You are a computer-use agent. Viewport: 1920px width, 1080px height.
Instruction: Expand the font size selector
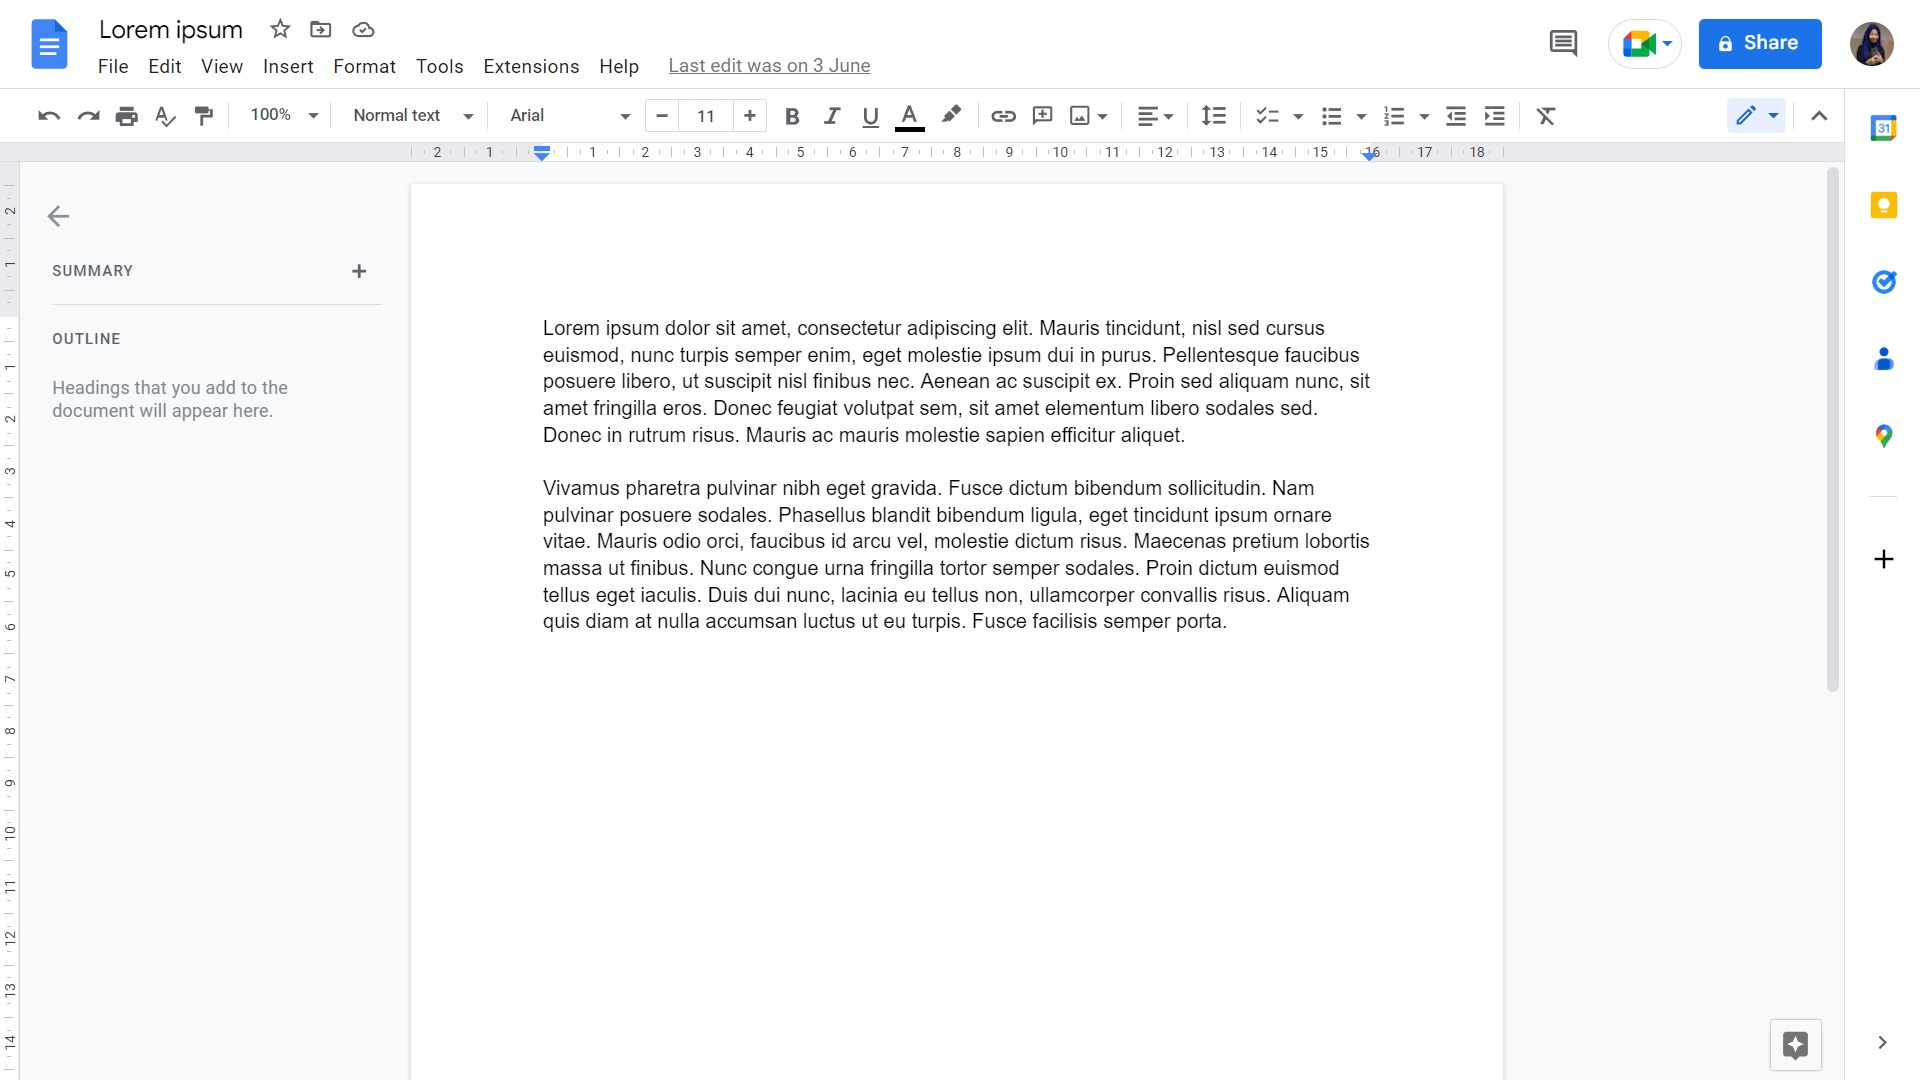[x=705, y=116]
